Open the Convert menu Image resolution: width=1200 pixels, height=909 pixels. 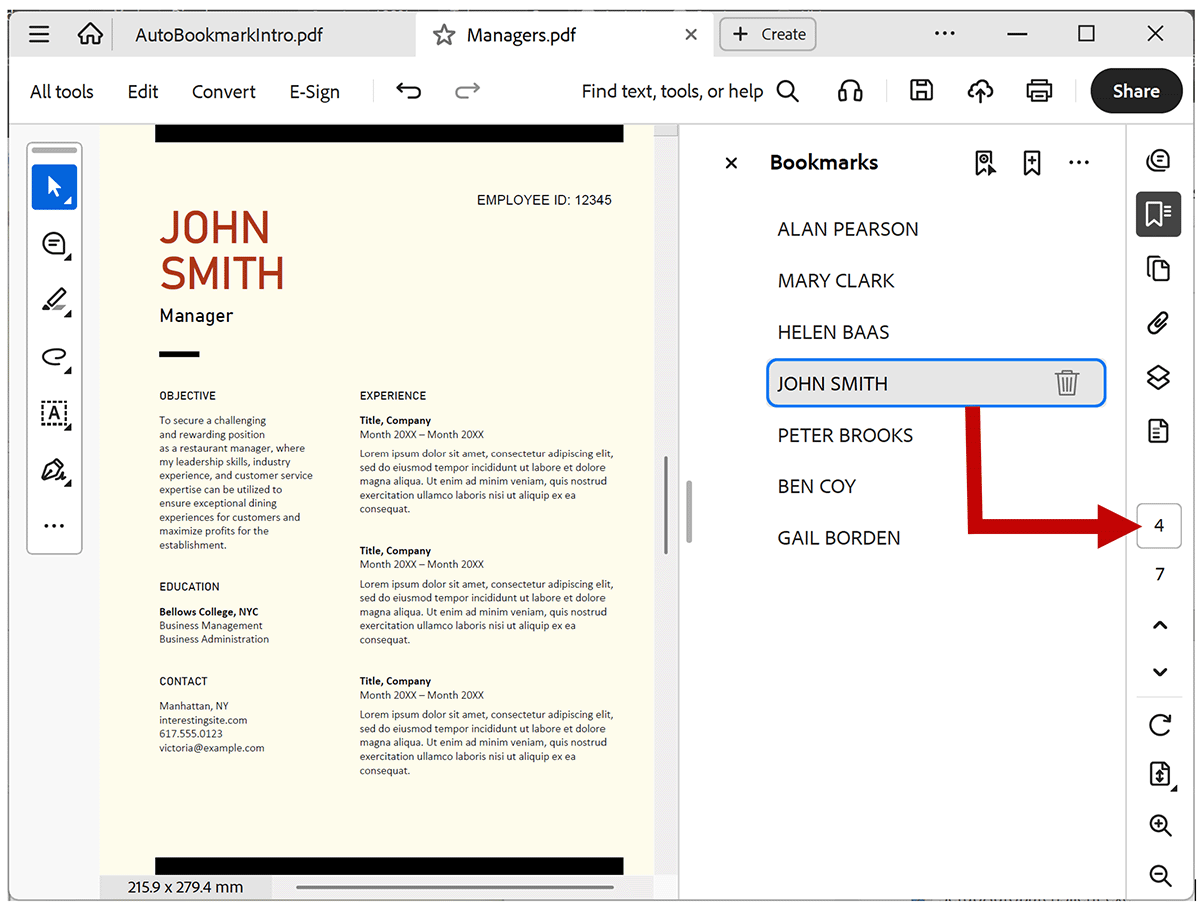(224, 91)
